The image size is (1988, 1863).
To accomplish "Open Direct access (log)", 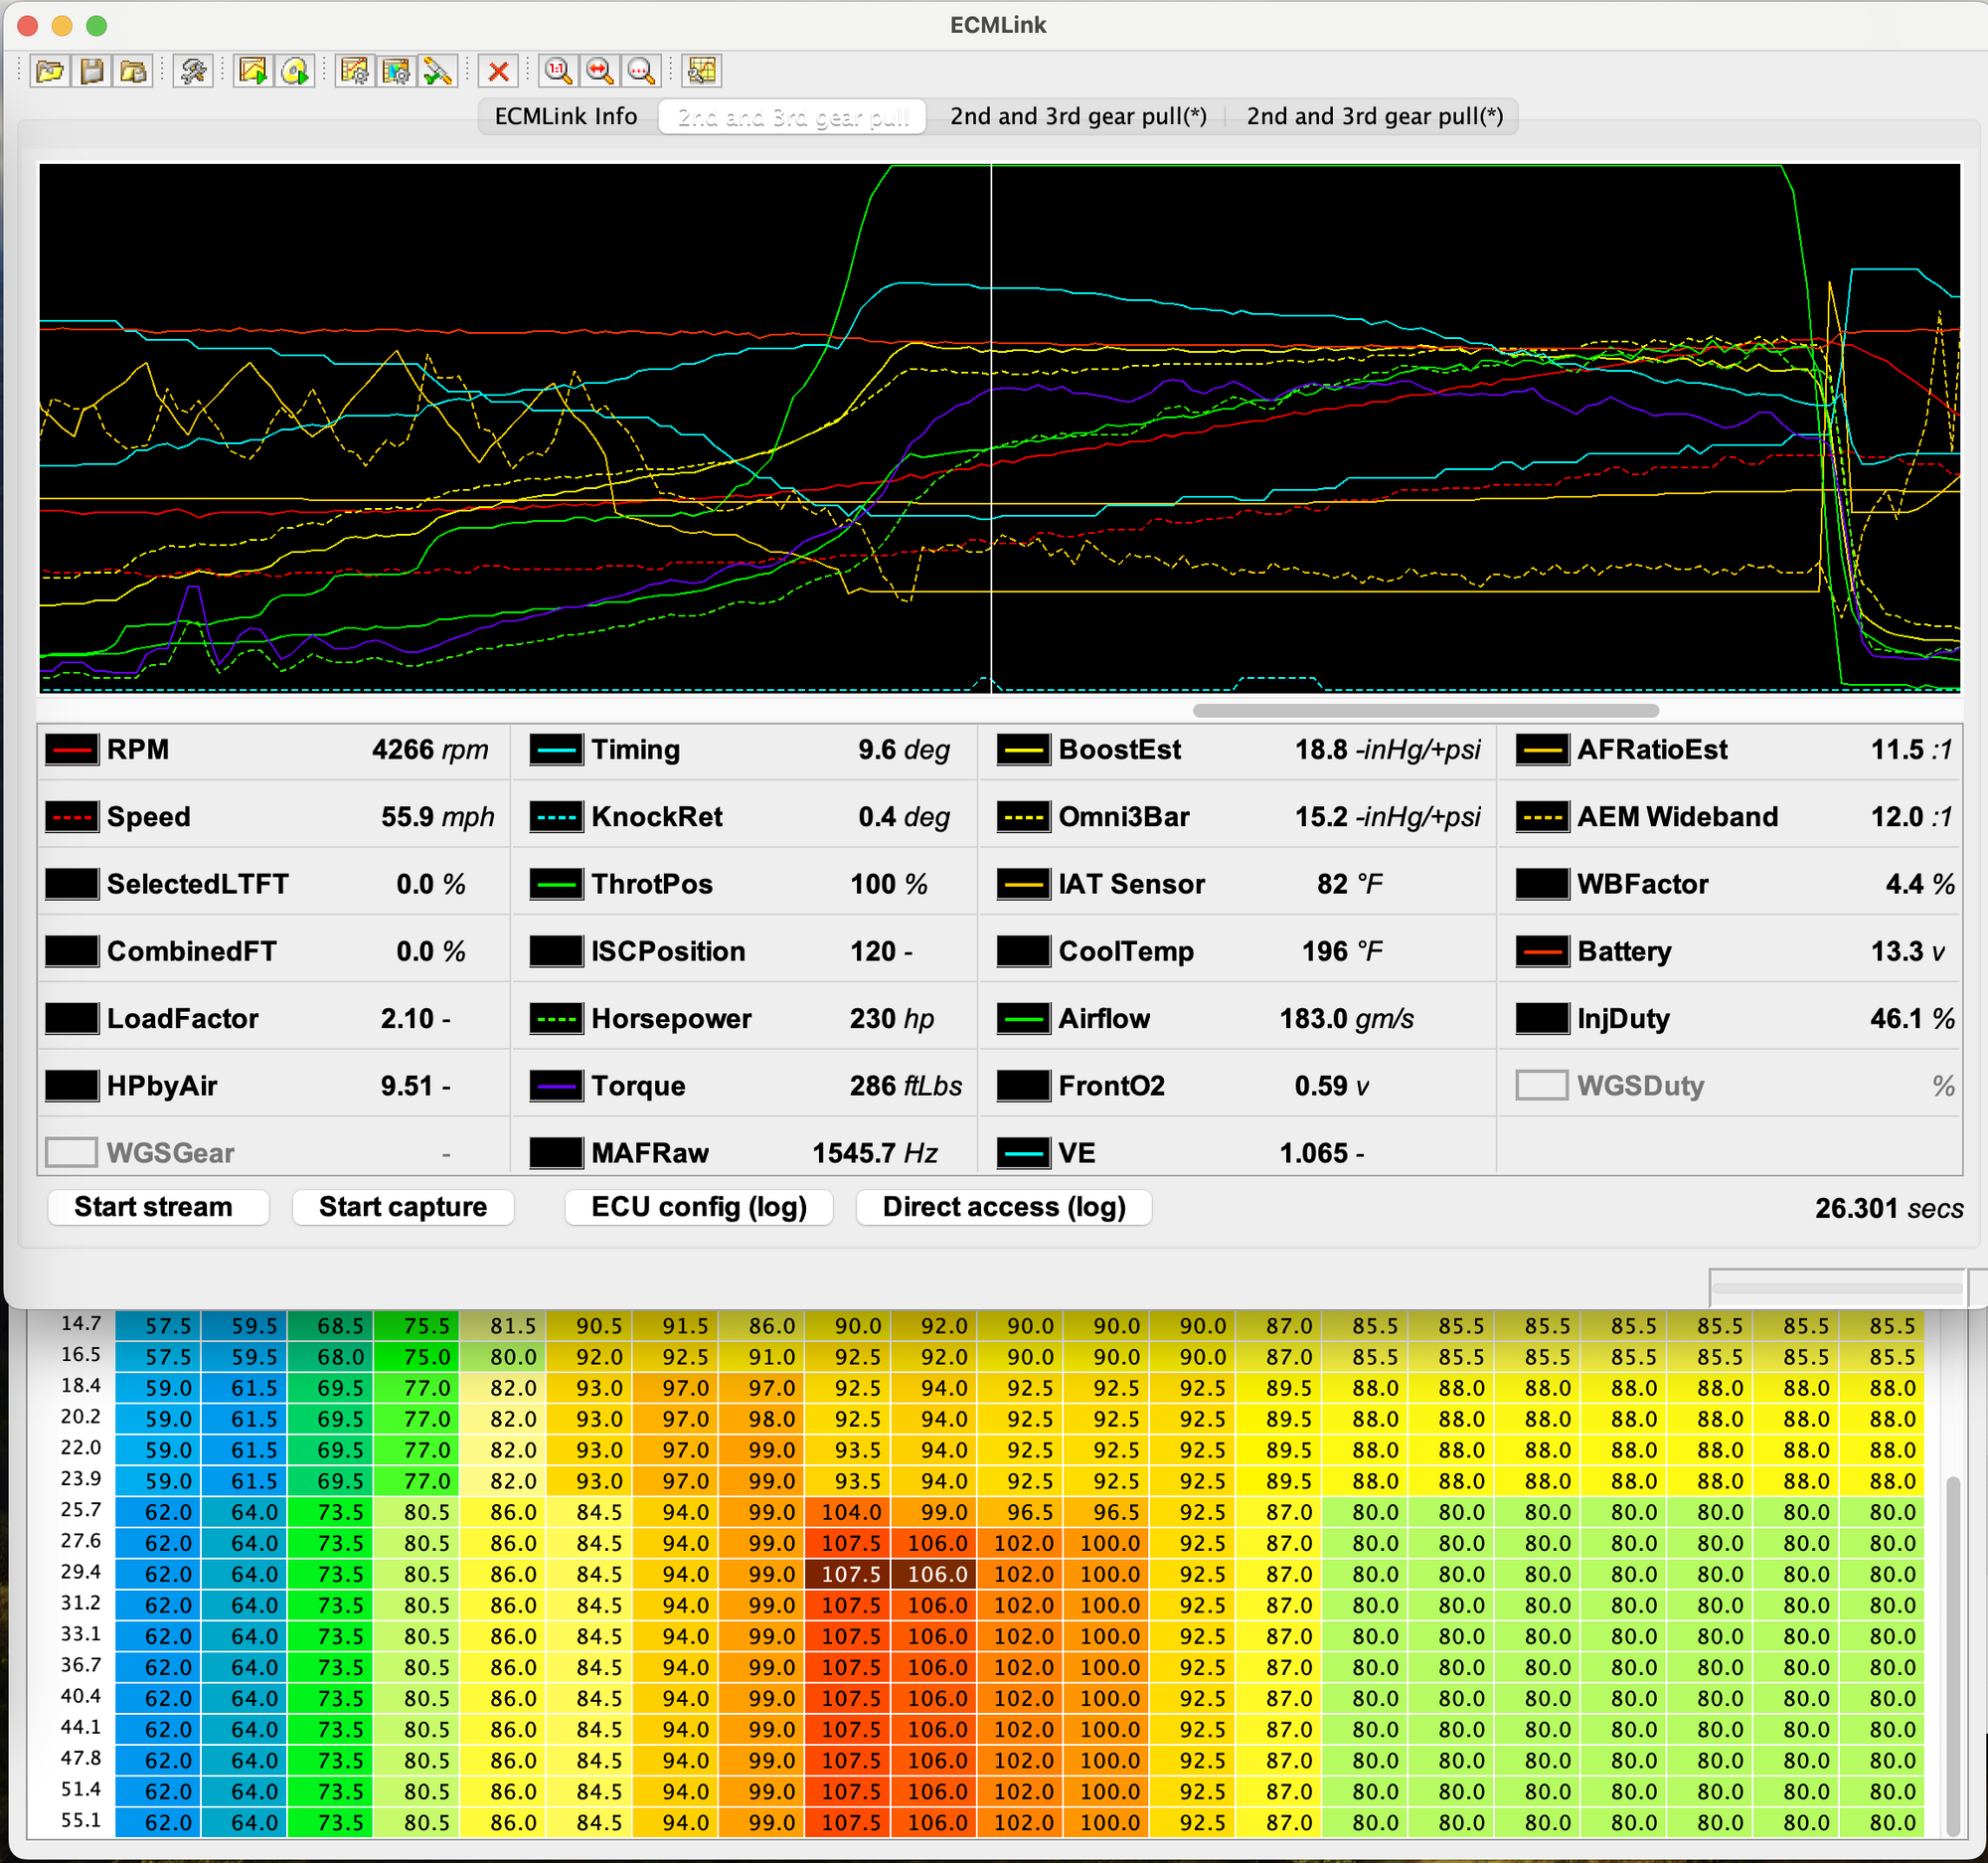I will 1004,1207.
